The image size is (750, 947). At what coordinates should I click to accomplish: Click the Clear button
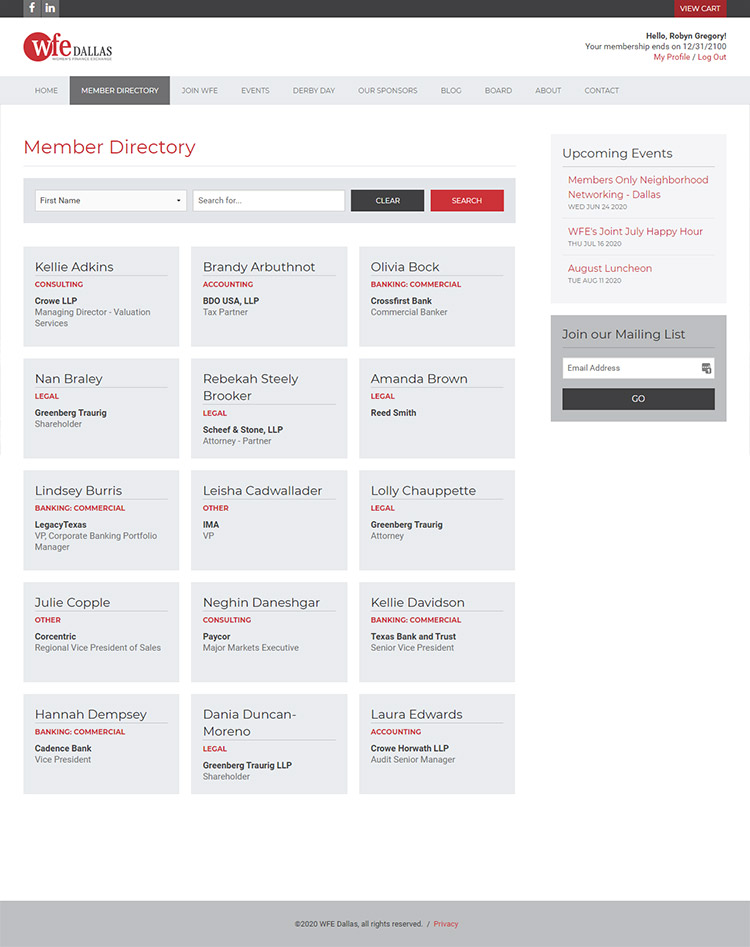click(388, 201)
